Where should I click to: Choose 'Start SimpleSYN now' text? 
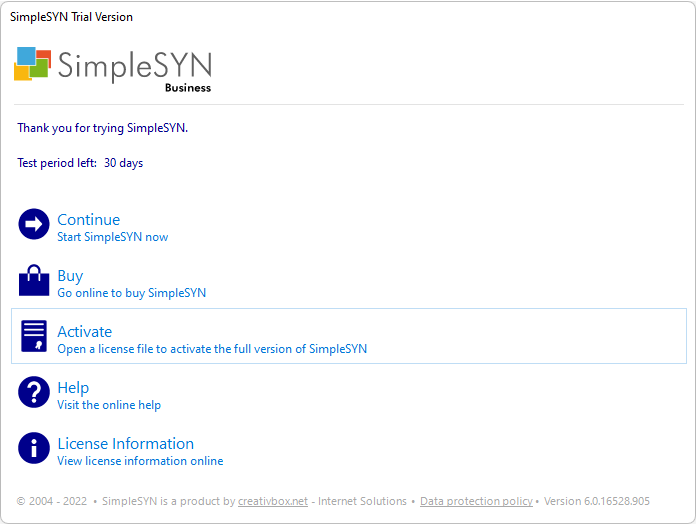pyautogui.click(x=113, y=237)
